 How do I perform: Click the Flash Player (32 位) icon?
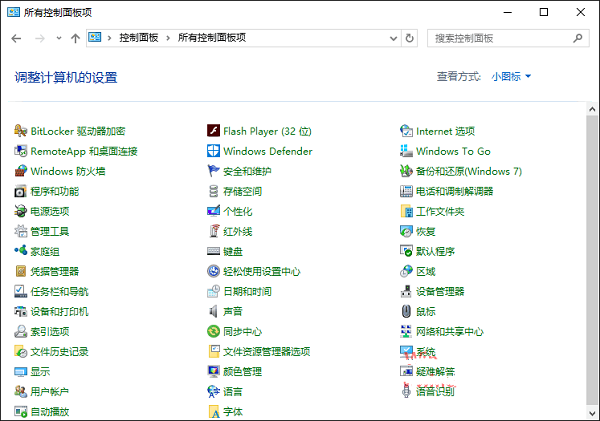(213, 131)
